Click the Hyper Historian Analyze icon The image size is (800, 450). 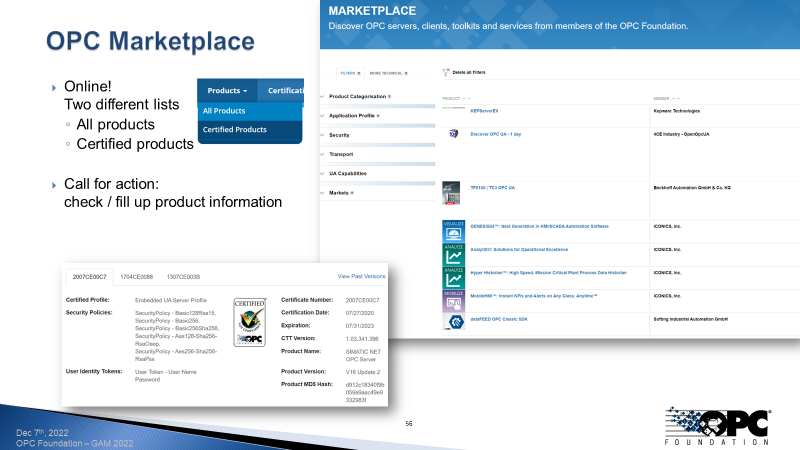pyautogui.click(x=454, y=278)
